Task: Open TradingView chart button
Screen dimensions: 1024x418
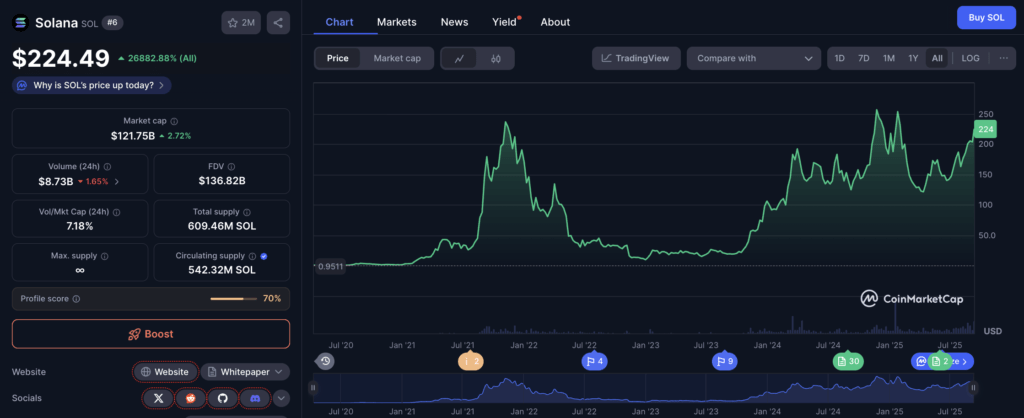Action: 636,58
